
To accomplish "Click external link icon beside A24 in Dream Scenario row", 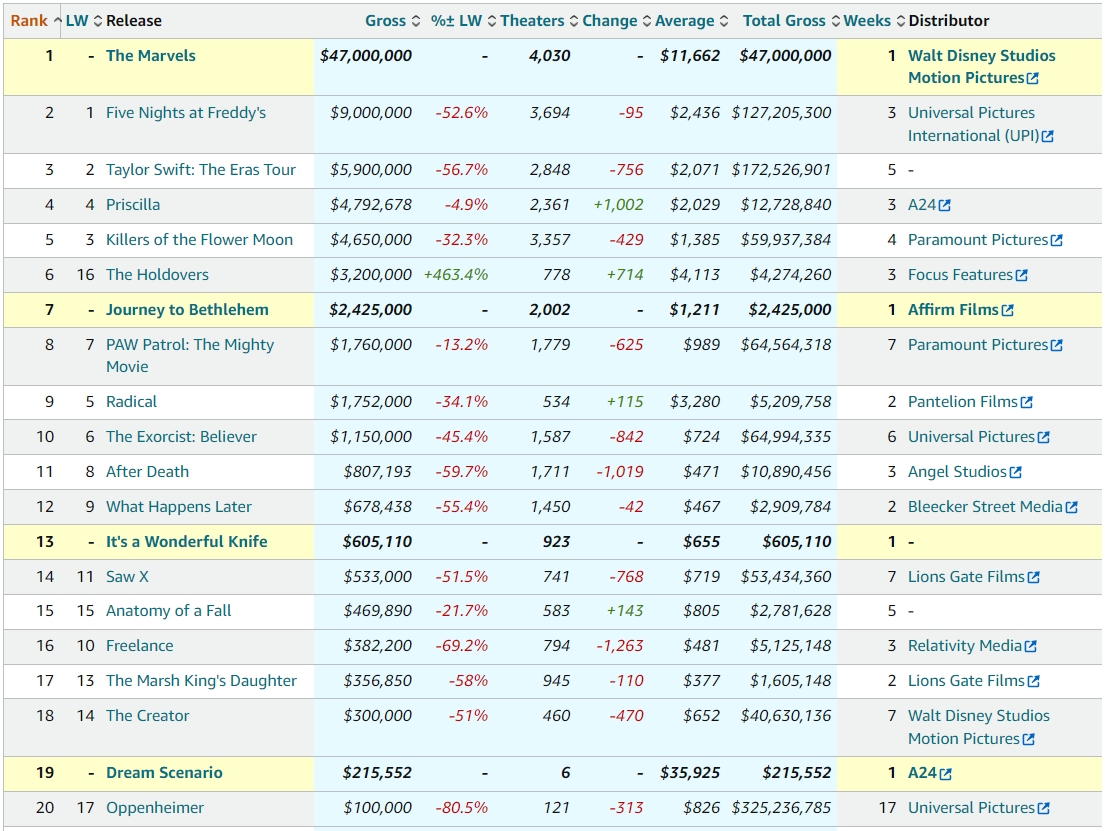I will click(x=945, y=774).
